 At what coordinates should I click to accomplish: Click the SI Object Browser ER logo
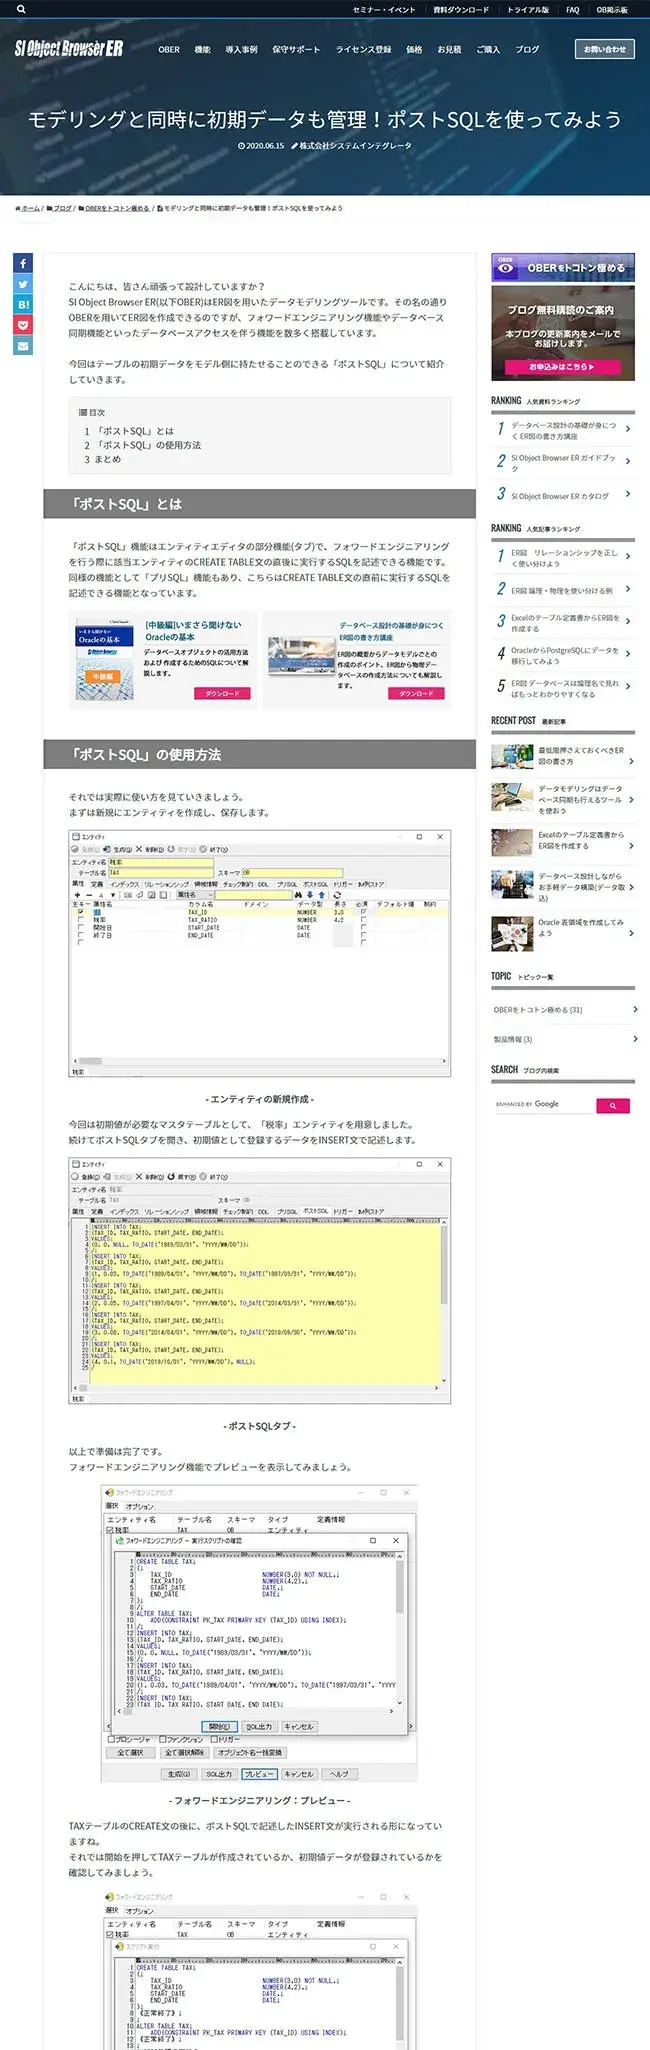click(x=69, y=49)
